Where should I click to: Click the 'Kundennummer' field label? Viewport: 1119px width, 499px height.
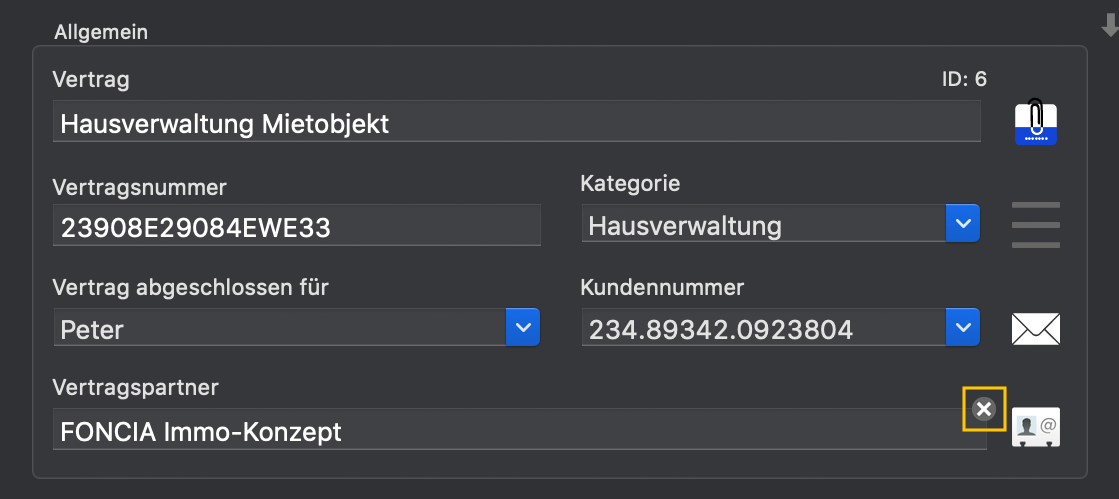pos(662,288)
